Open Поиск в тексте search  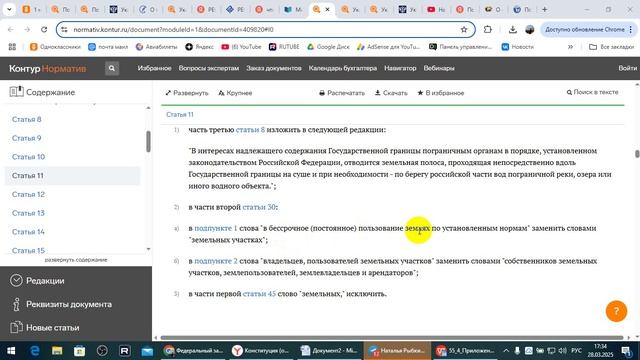pos(592,92)
